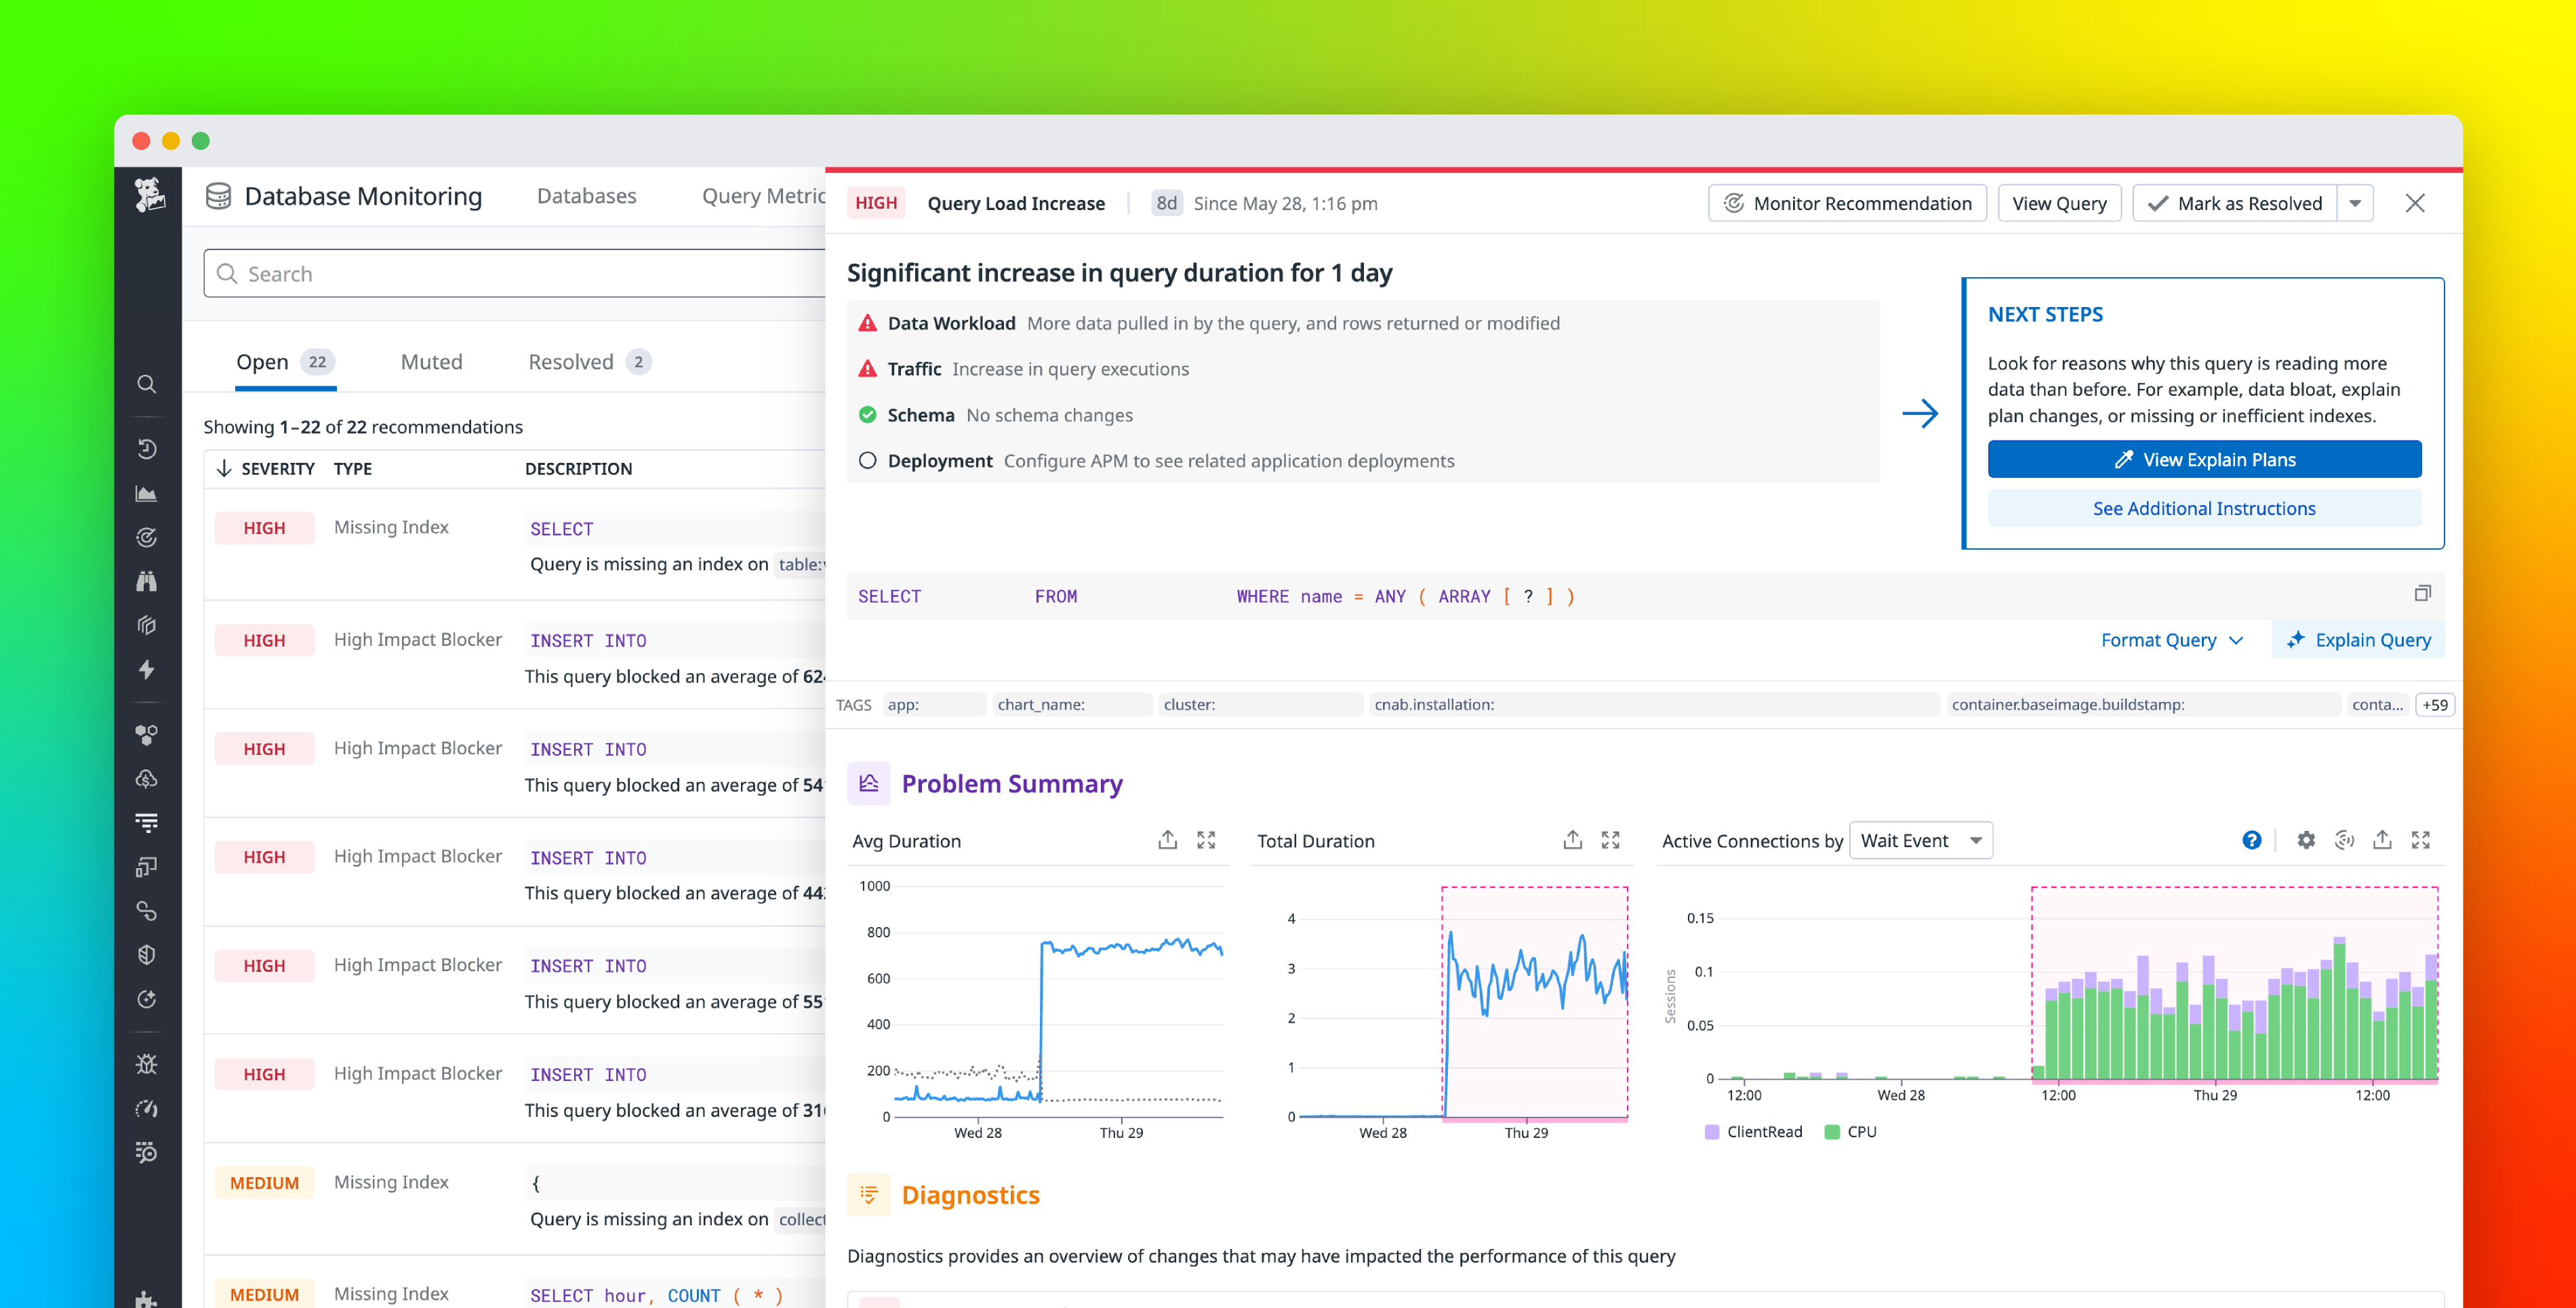
Task: Select the security shield icon in sidebar
Action: [147, 954]
